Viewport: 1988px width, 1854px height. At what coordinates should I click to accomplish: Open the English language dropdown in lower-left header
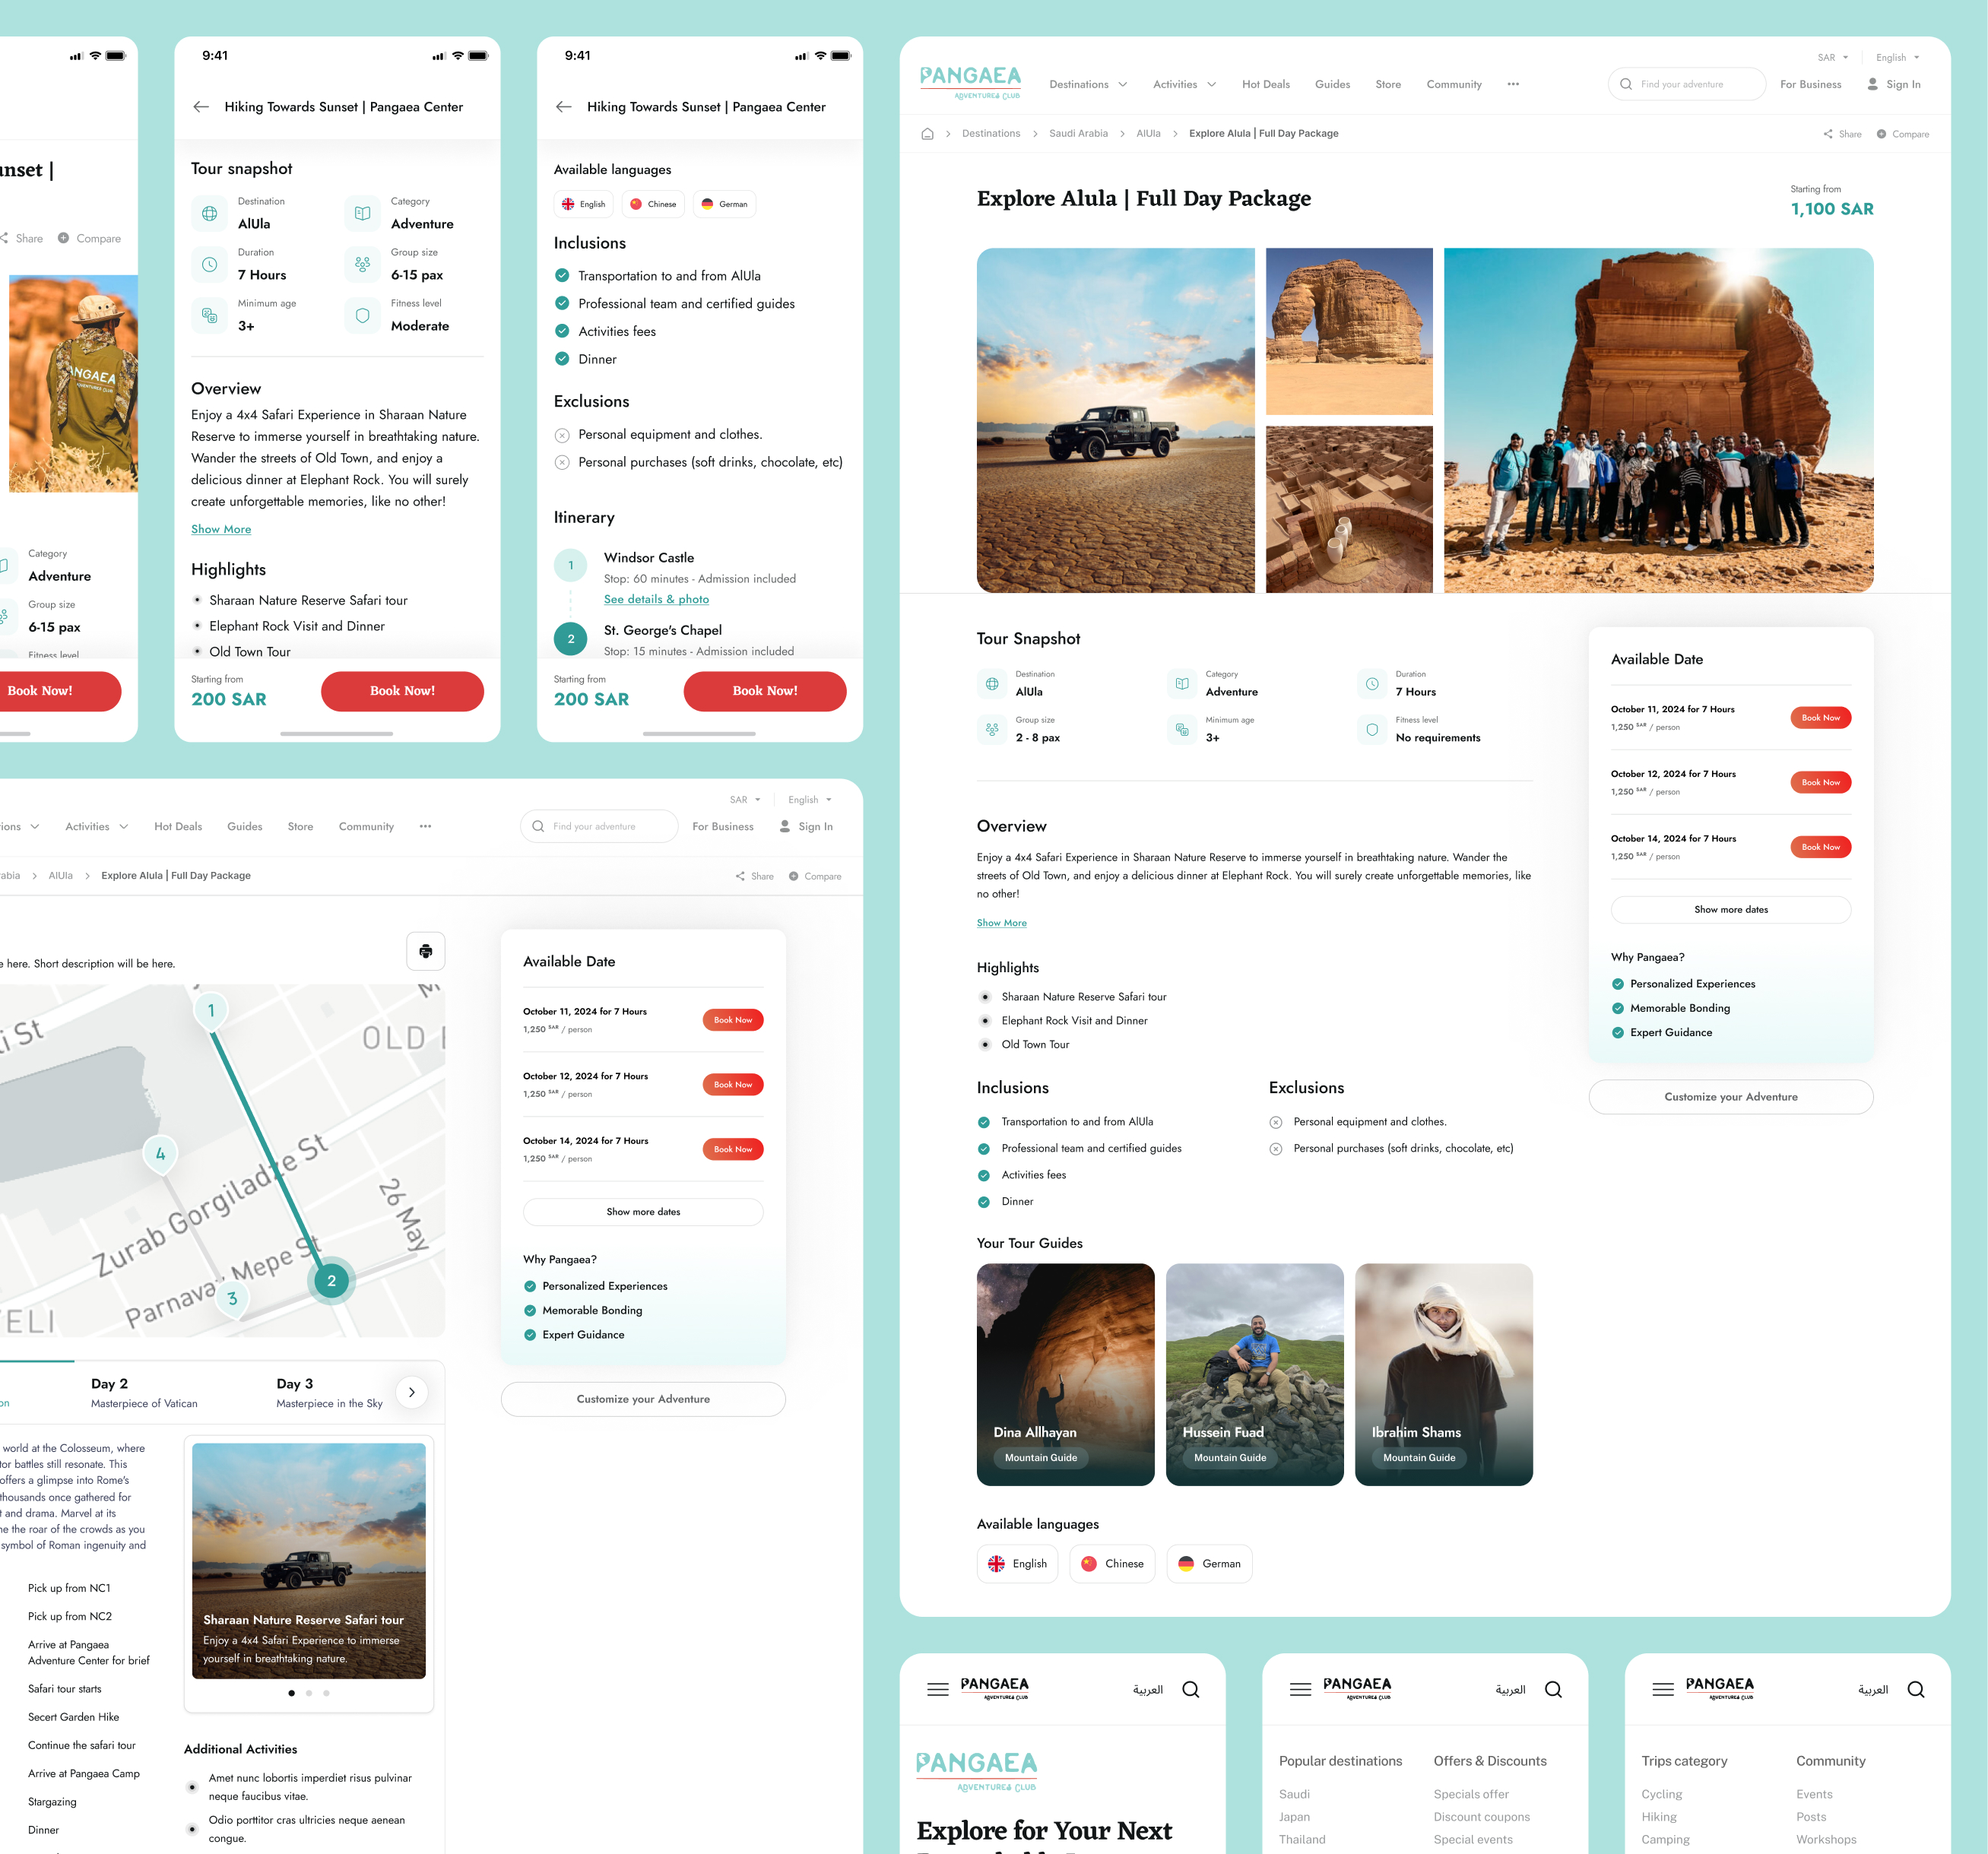point(809,800)
